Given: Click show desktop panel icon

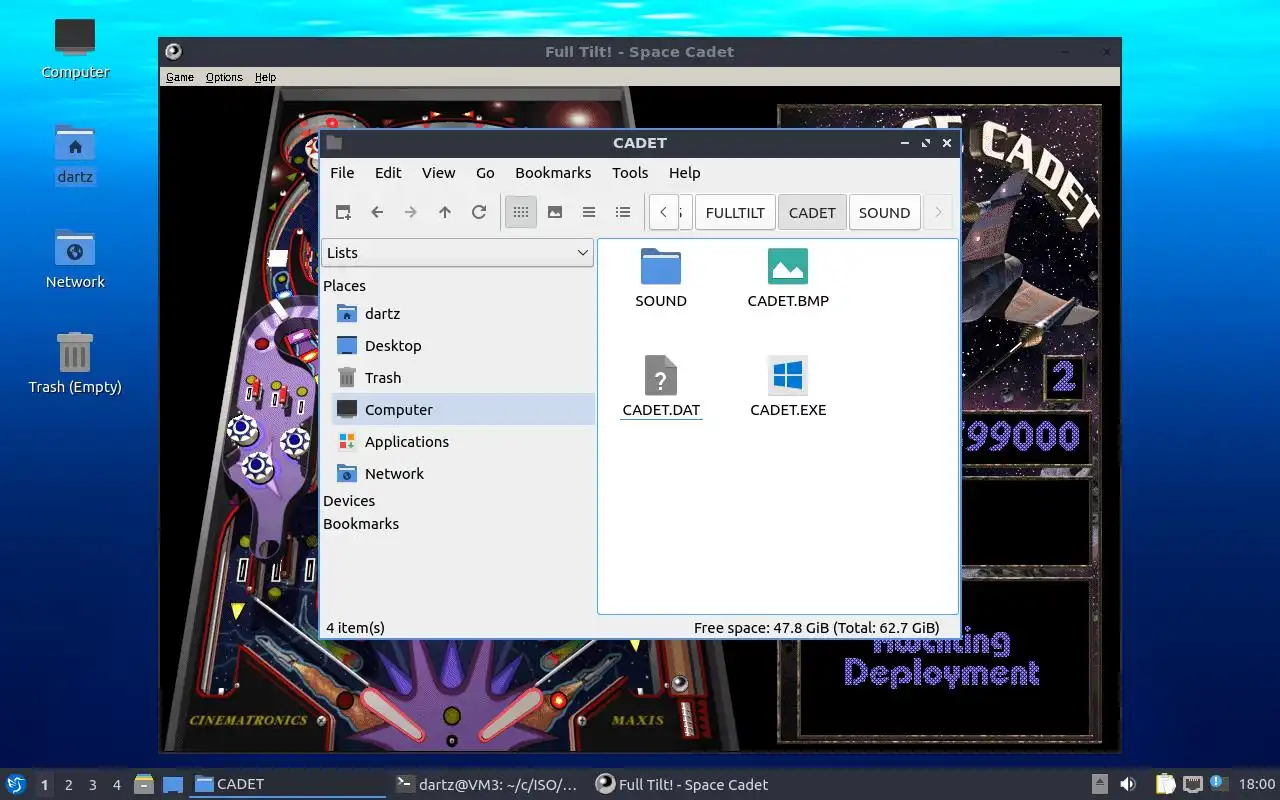Looking at the screenshot, I should [x=172, y=784].
